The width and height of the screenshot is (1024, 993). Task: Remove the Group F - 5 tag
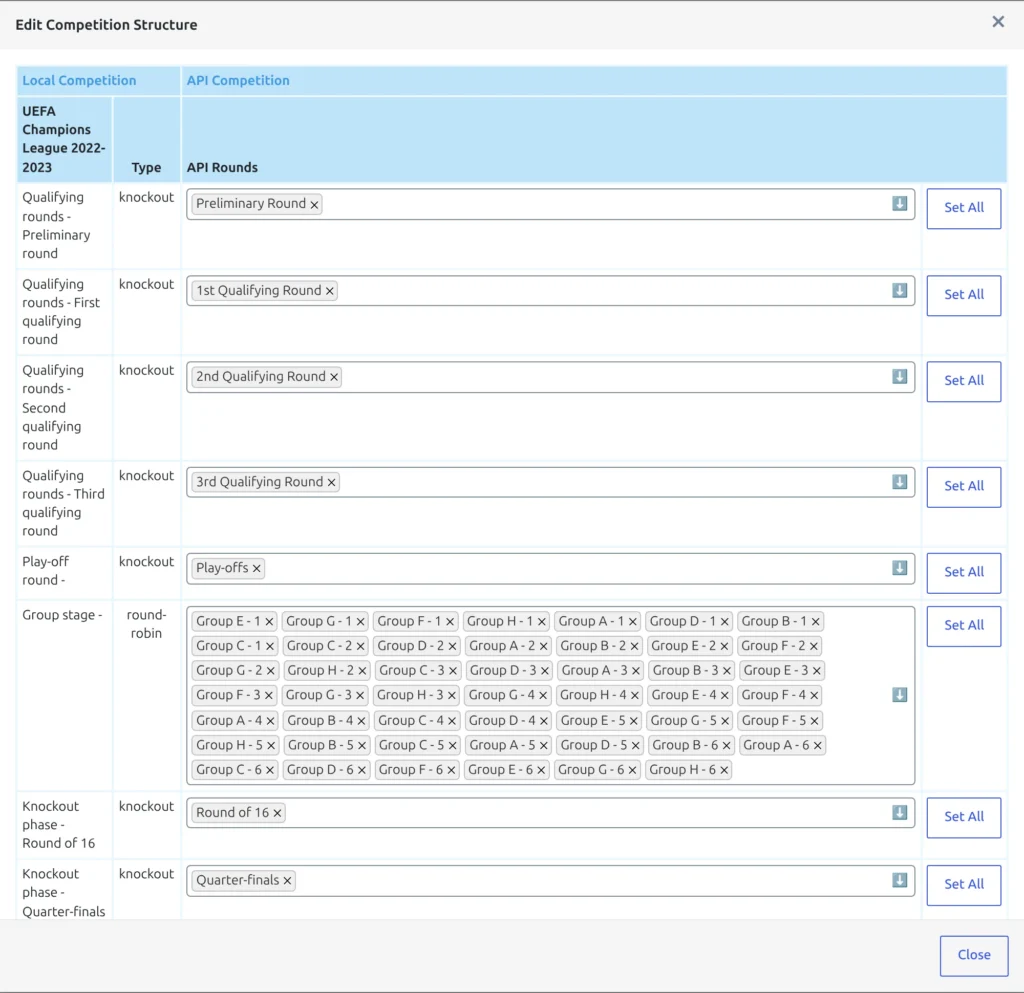[x=814, y=721]
